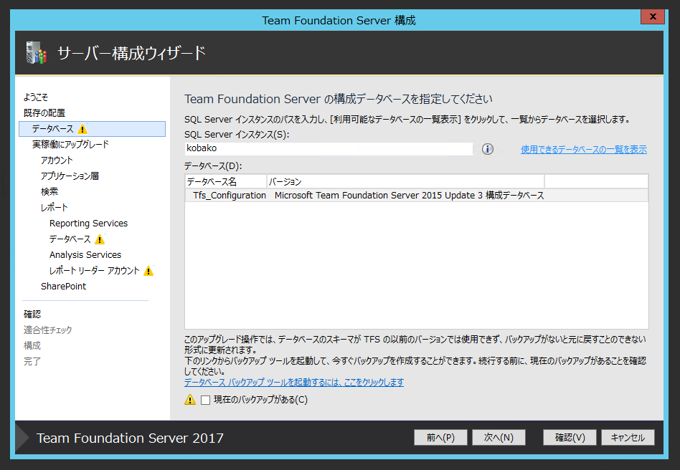
Task: Select 完了 in the sidebar
Action: 32,361
